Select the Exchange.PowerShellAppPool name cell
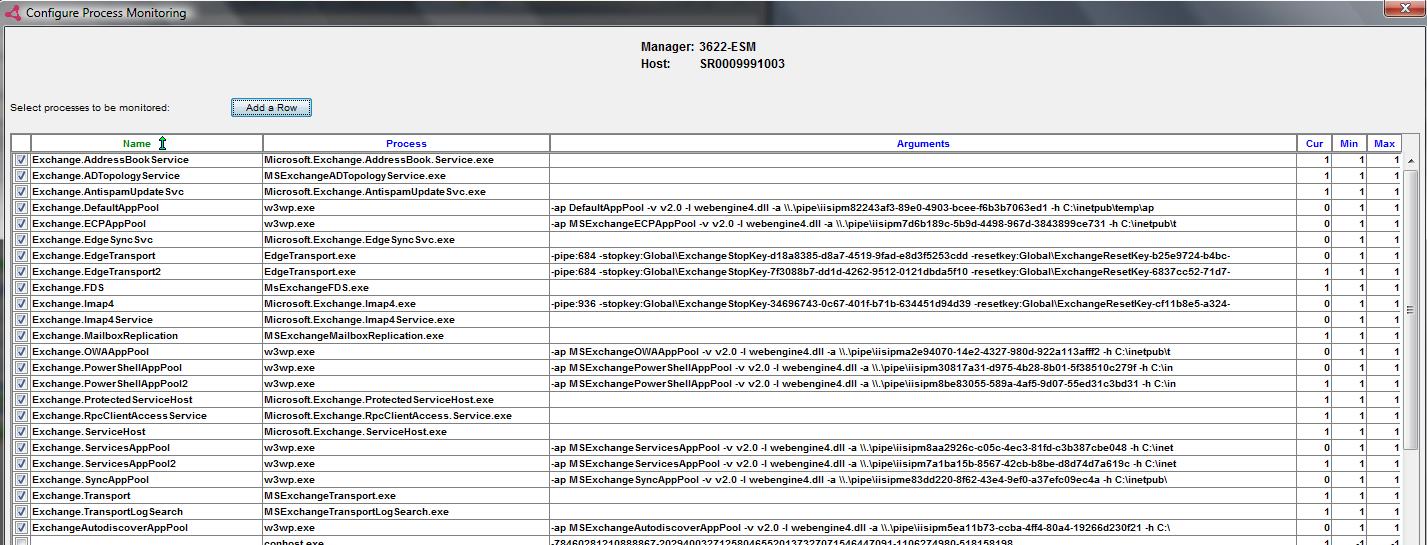Screen dimensions: 1427x545 pyautogui.click(x=147, y=368)
